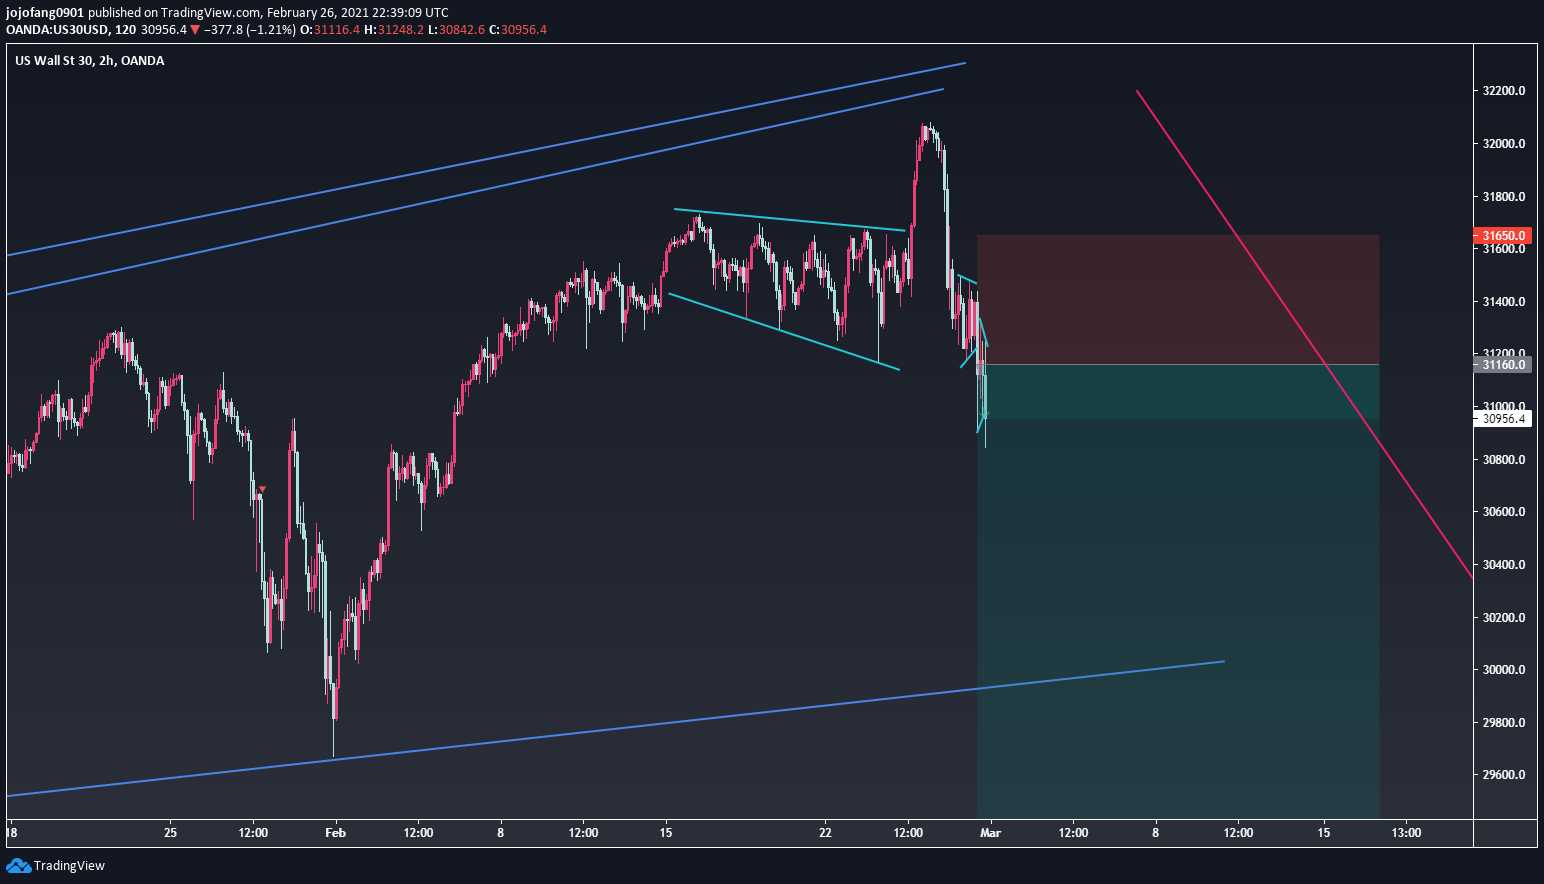Click the red stop level label 31650.0
This screenshot has height=884, width=1544.
(x=1502, y=236)
